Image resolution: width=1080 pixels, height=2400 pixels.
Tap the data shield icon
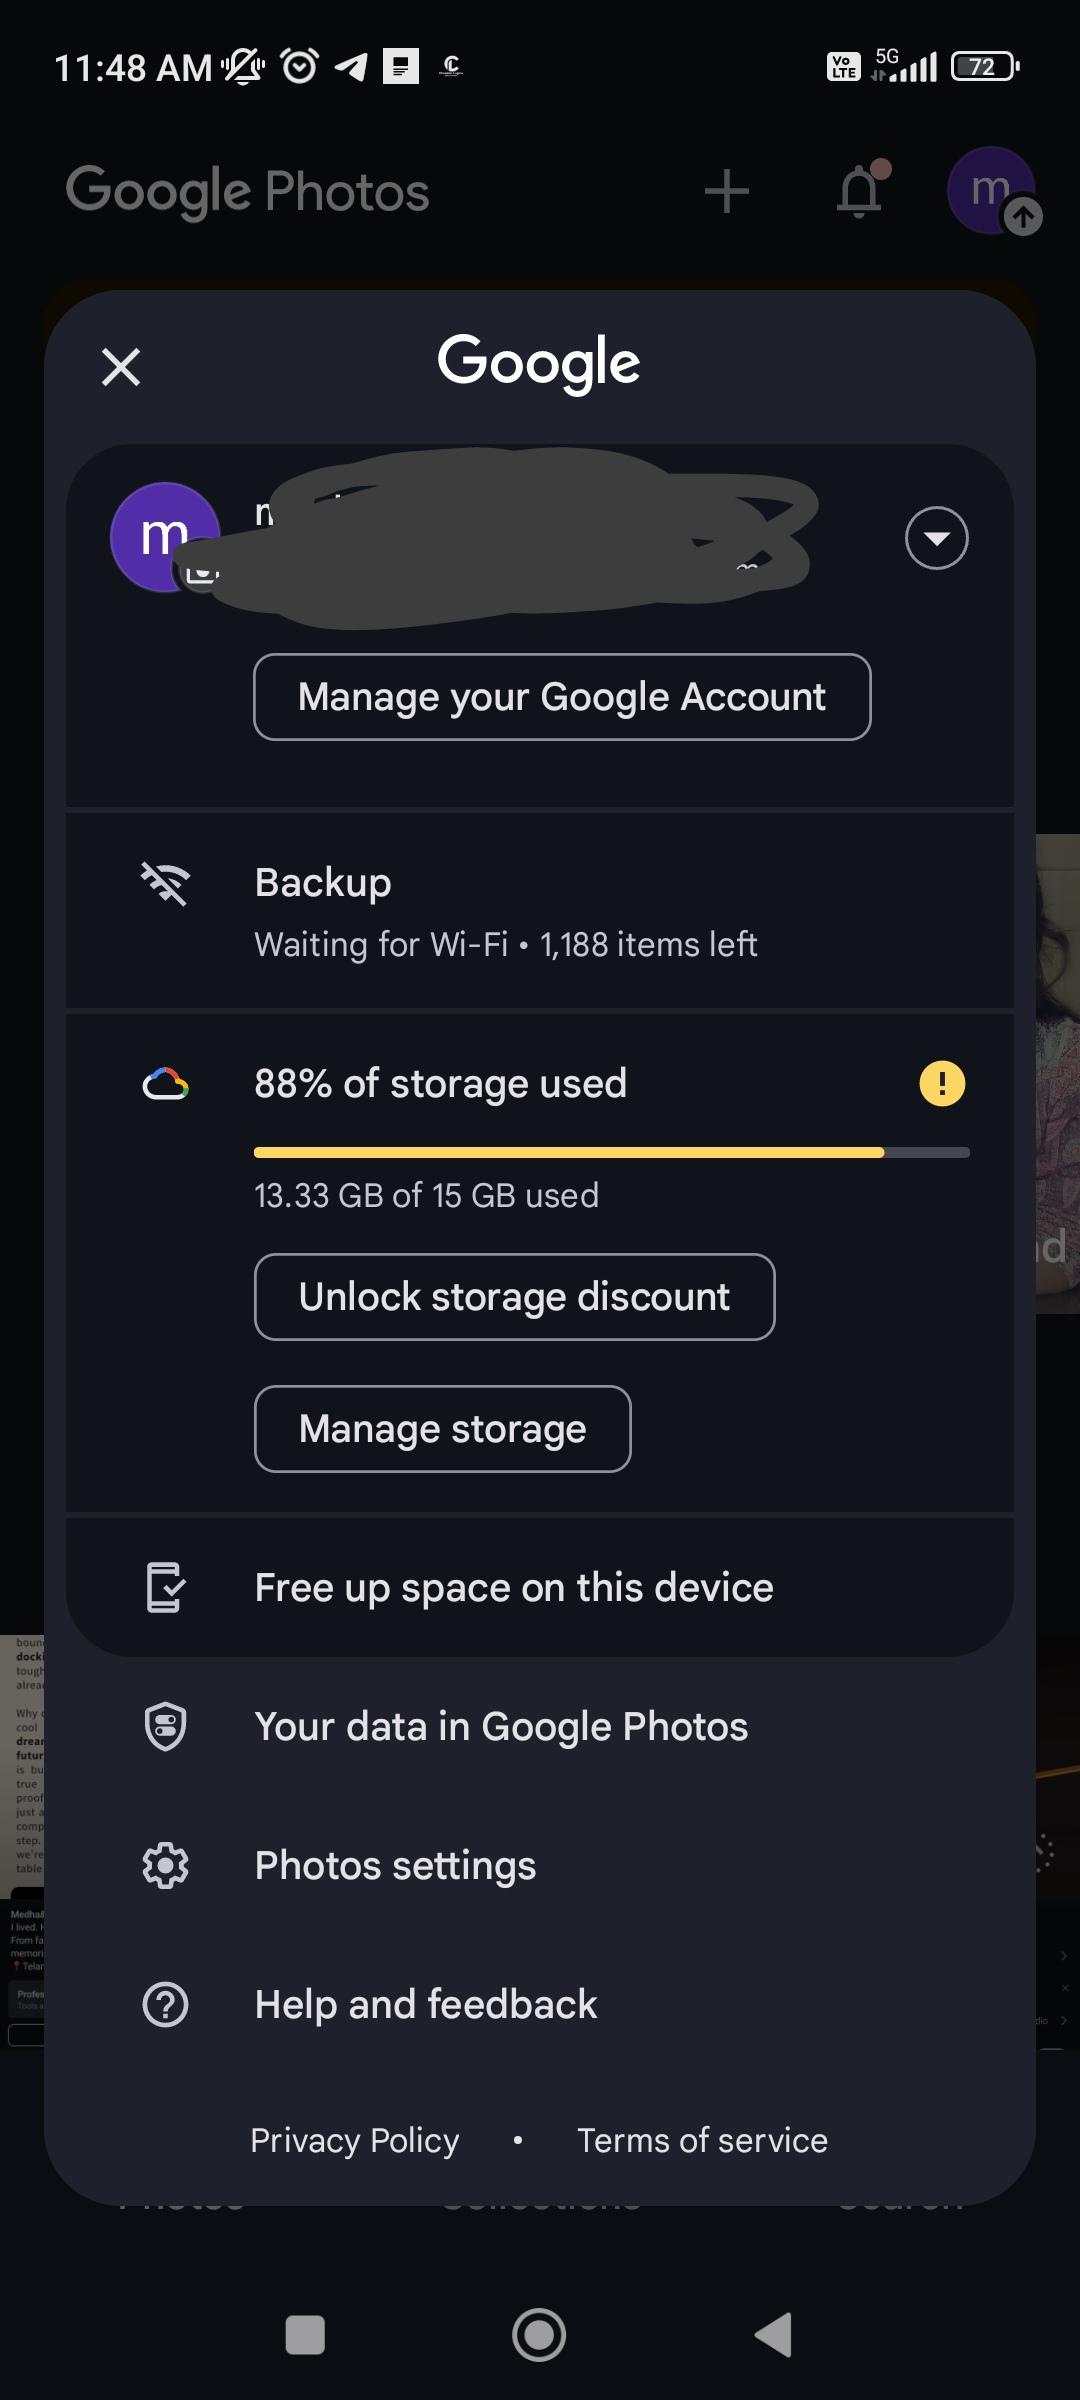[165, 1727]
